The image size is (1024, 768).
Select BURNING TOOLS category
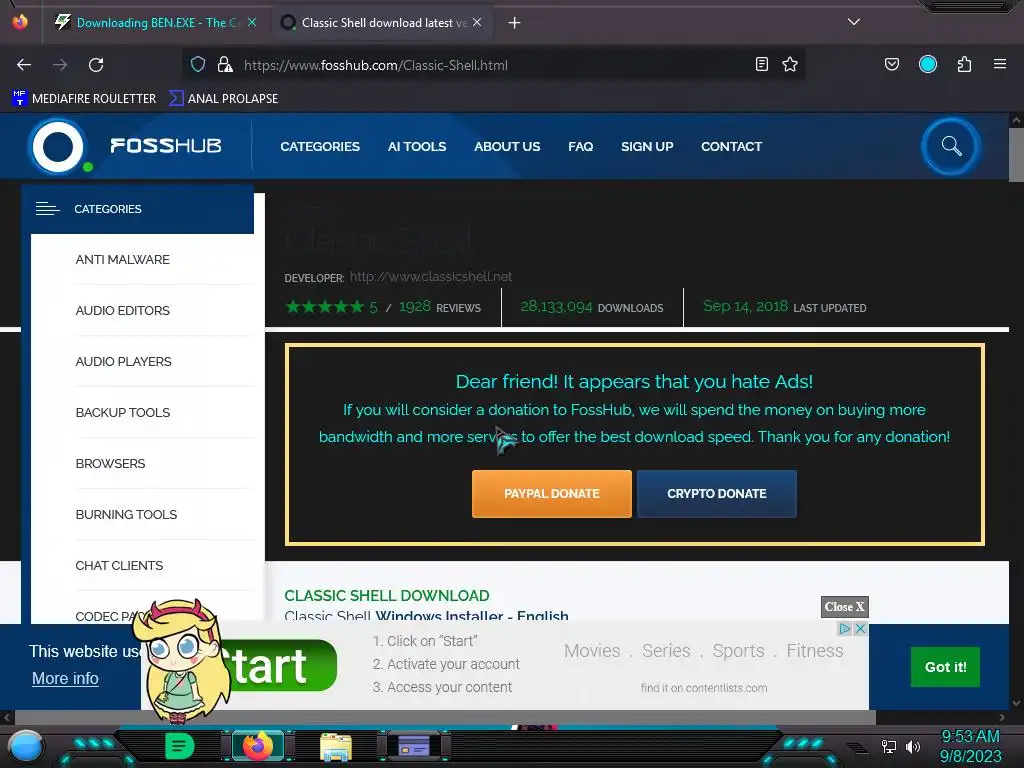(x=126, y=515)
